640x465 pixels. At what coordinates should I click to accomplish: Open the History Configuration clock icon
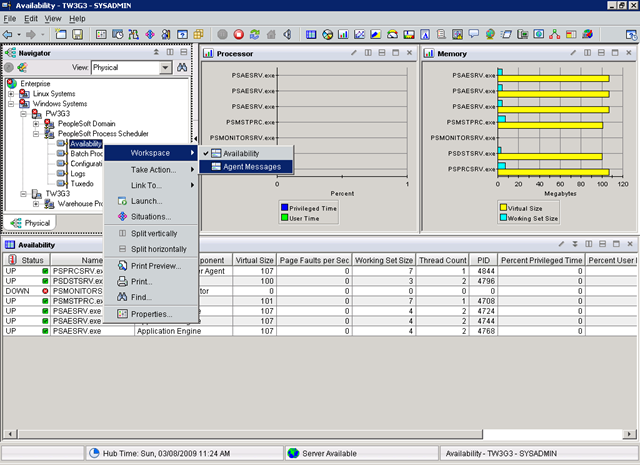pos(117,34)
